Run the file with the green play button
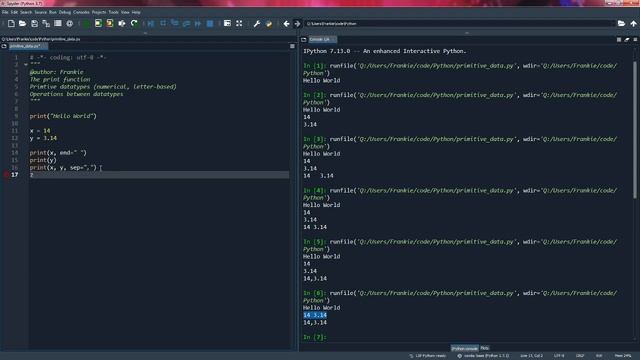Viewport: 640px width, 360px height. coord(86,24)
